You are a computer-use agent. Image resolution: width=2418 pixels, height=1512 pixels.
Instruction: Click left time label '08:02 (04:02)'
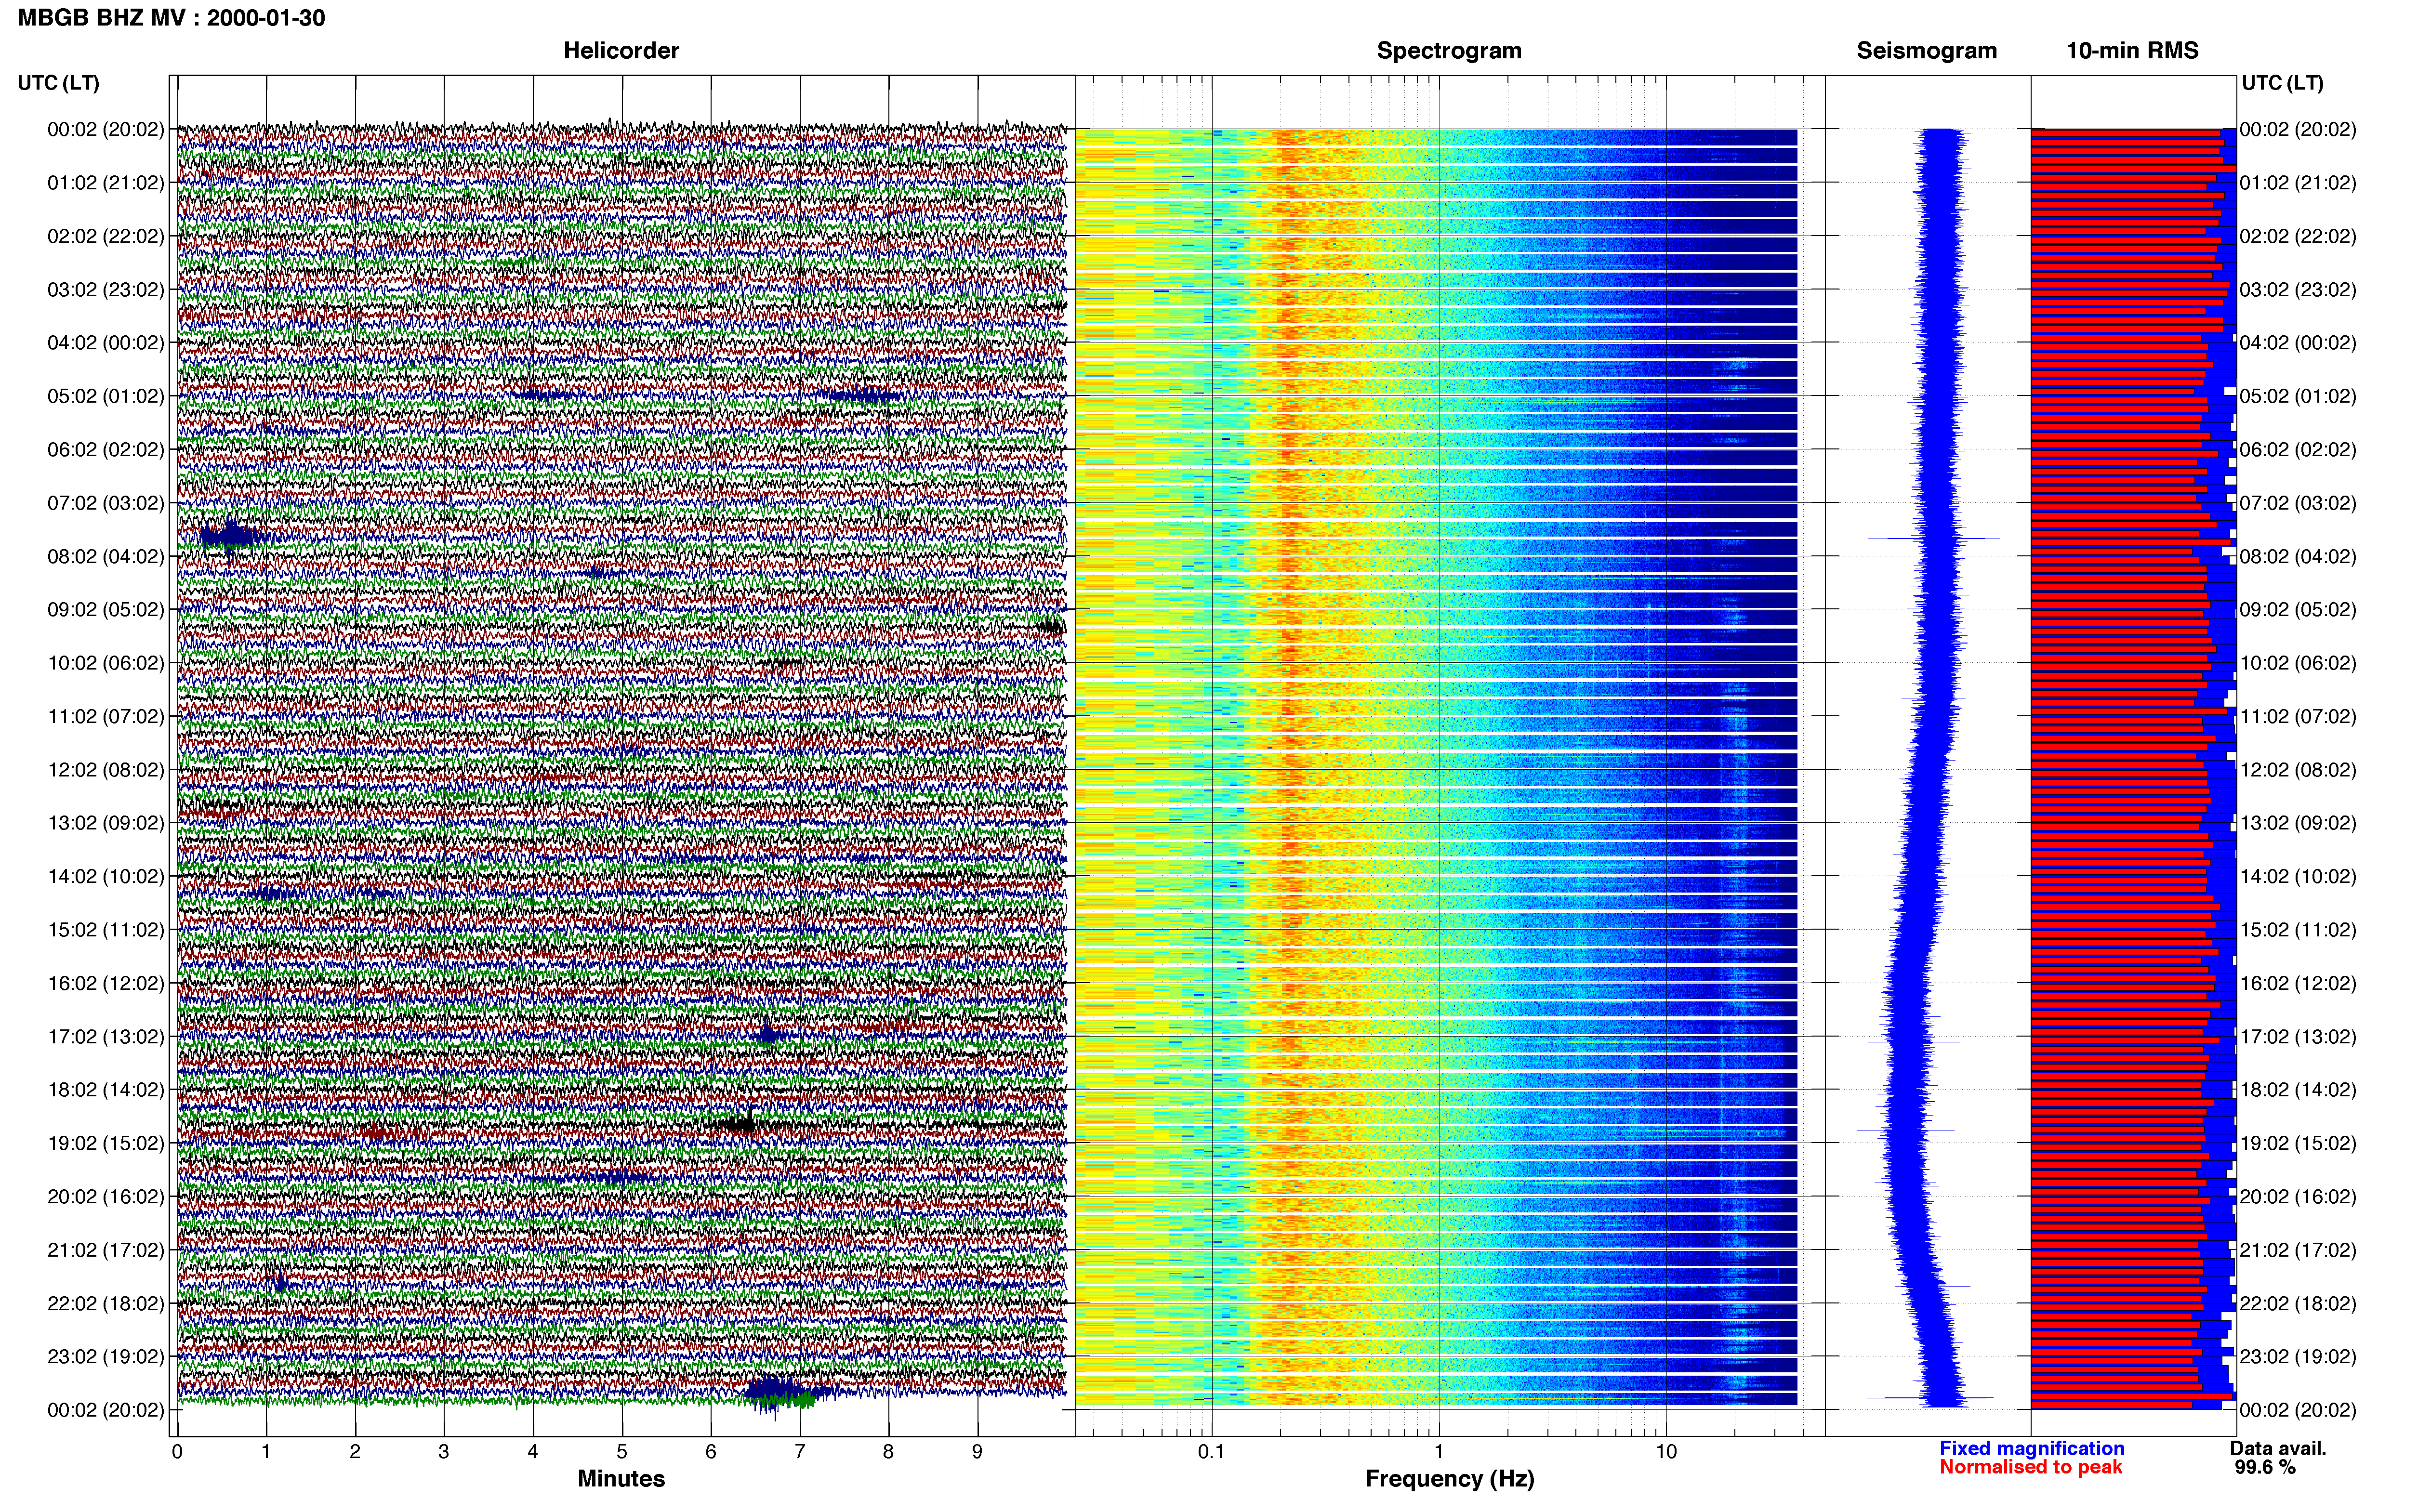[x=106, y=556]
